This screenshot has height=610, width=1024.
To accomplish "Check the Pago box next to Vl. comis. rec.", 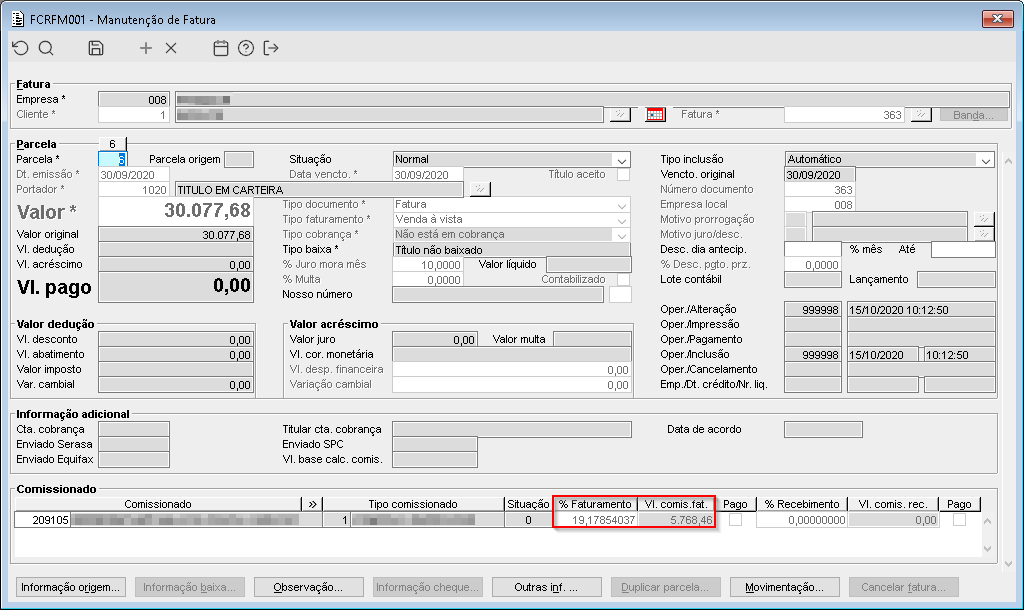I will (x=959, y=520).
